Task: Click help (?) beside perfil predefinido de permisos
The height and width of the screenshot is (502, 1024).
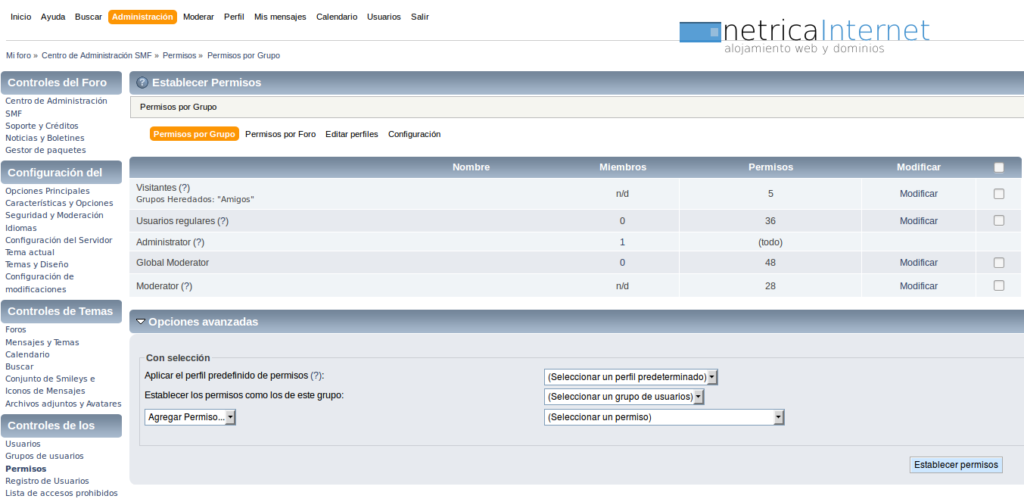Action: coord(317,375)
